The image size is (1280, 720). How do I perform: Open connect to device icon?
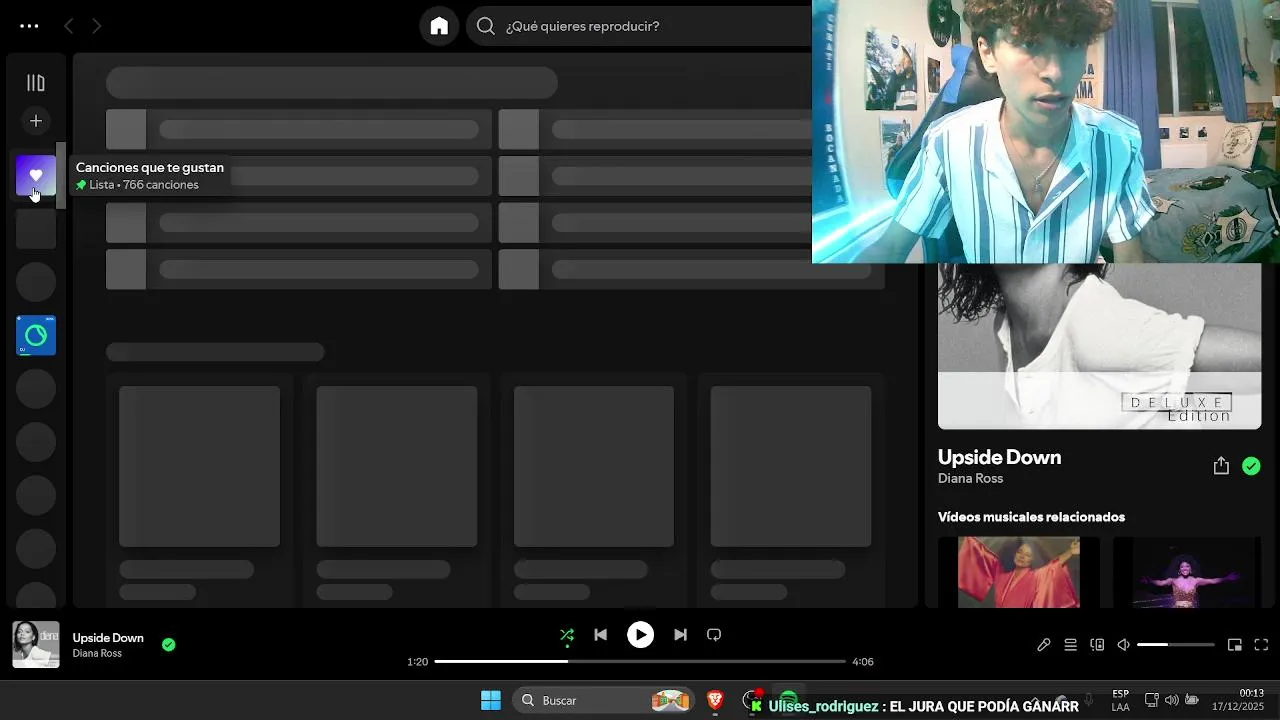(x=1097, y=645)
